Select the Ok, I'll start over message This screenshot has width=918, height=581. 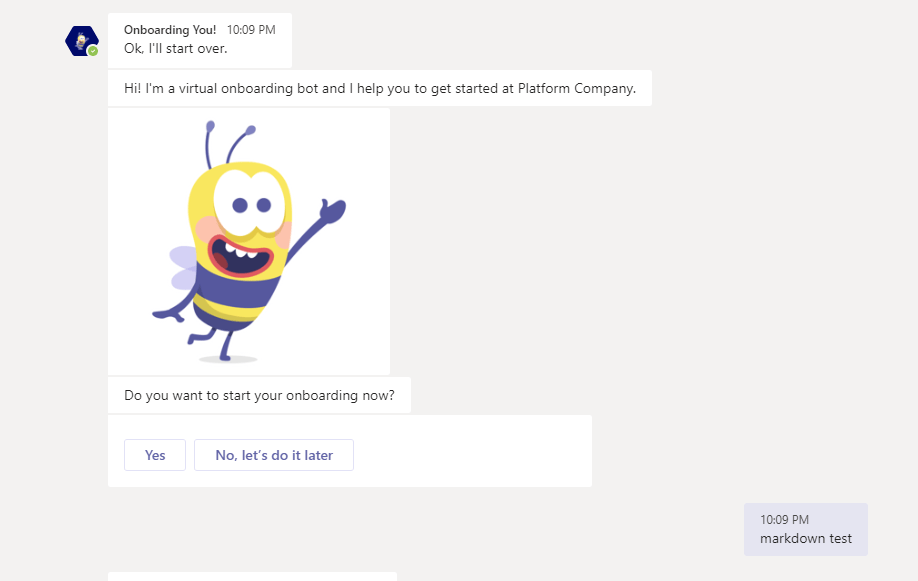[x=175, y=49]
